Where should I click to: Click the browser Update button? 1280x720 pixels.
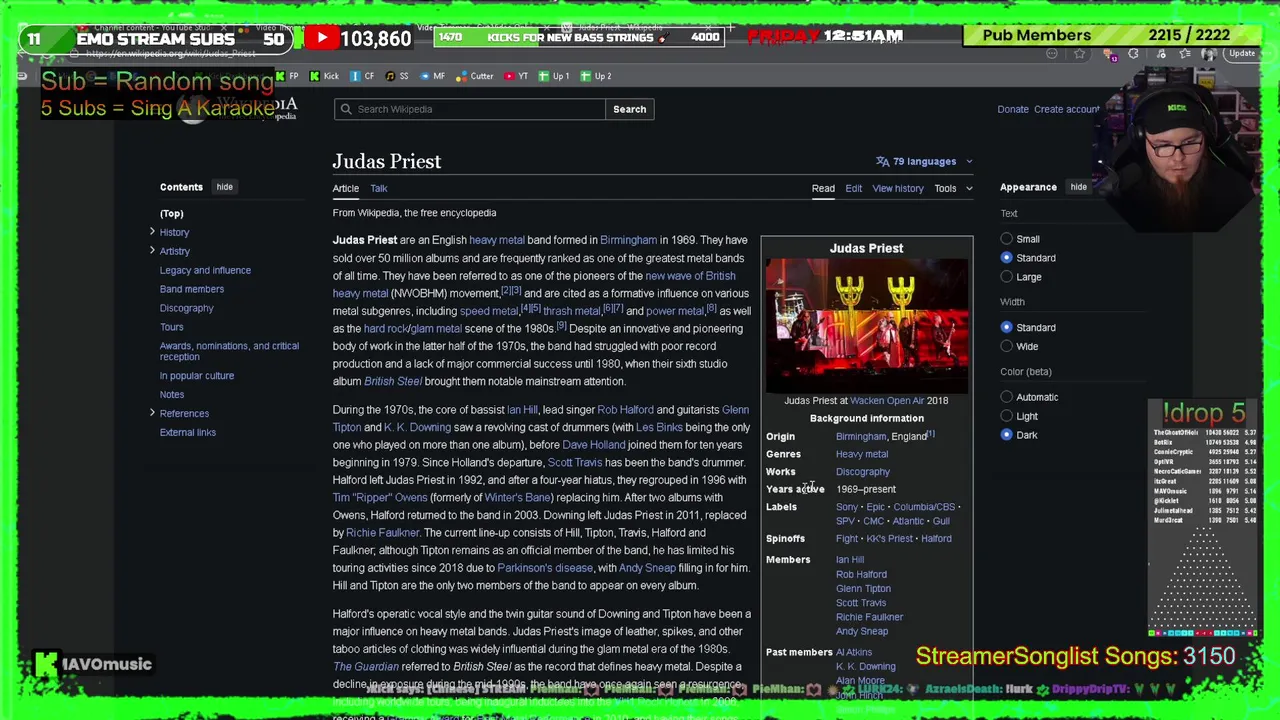1241,54
